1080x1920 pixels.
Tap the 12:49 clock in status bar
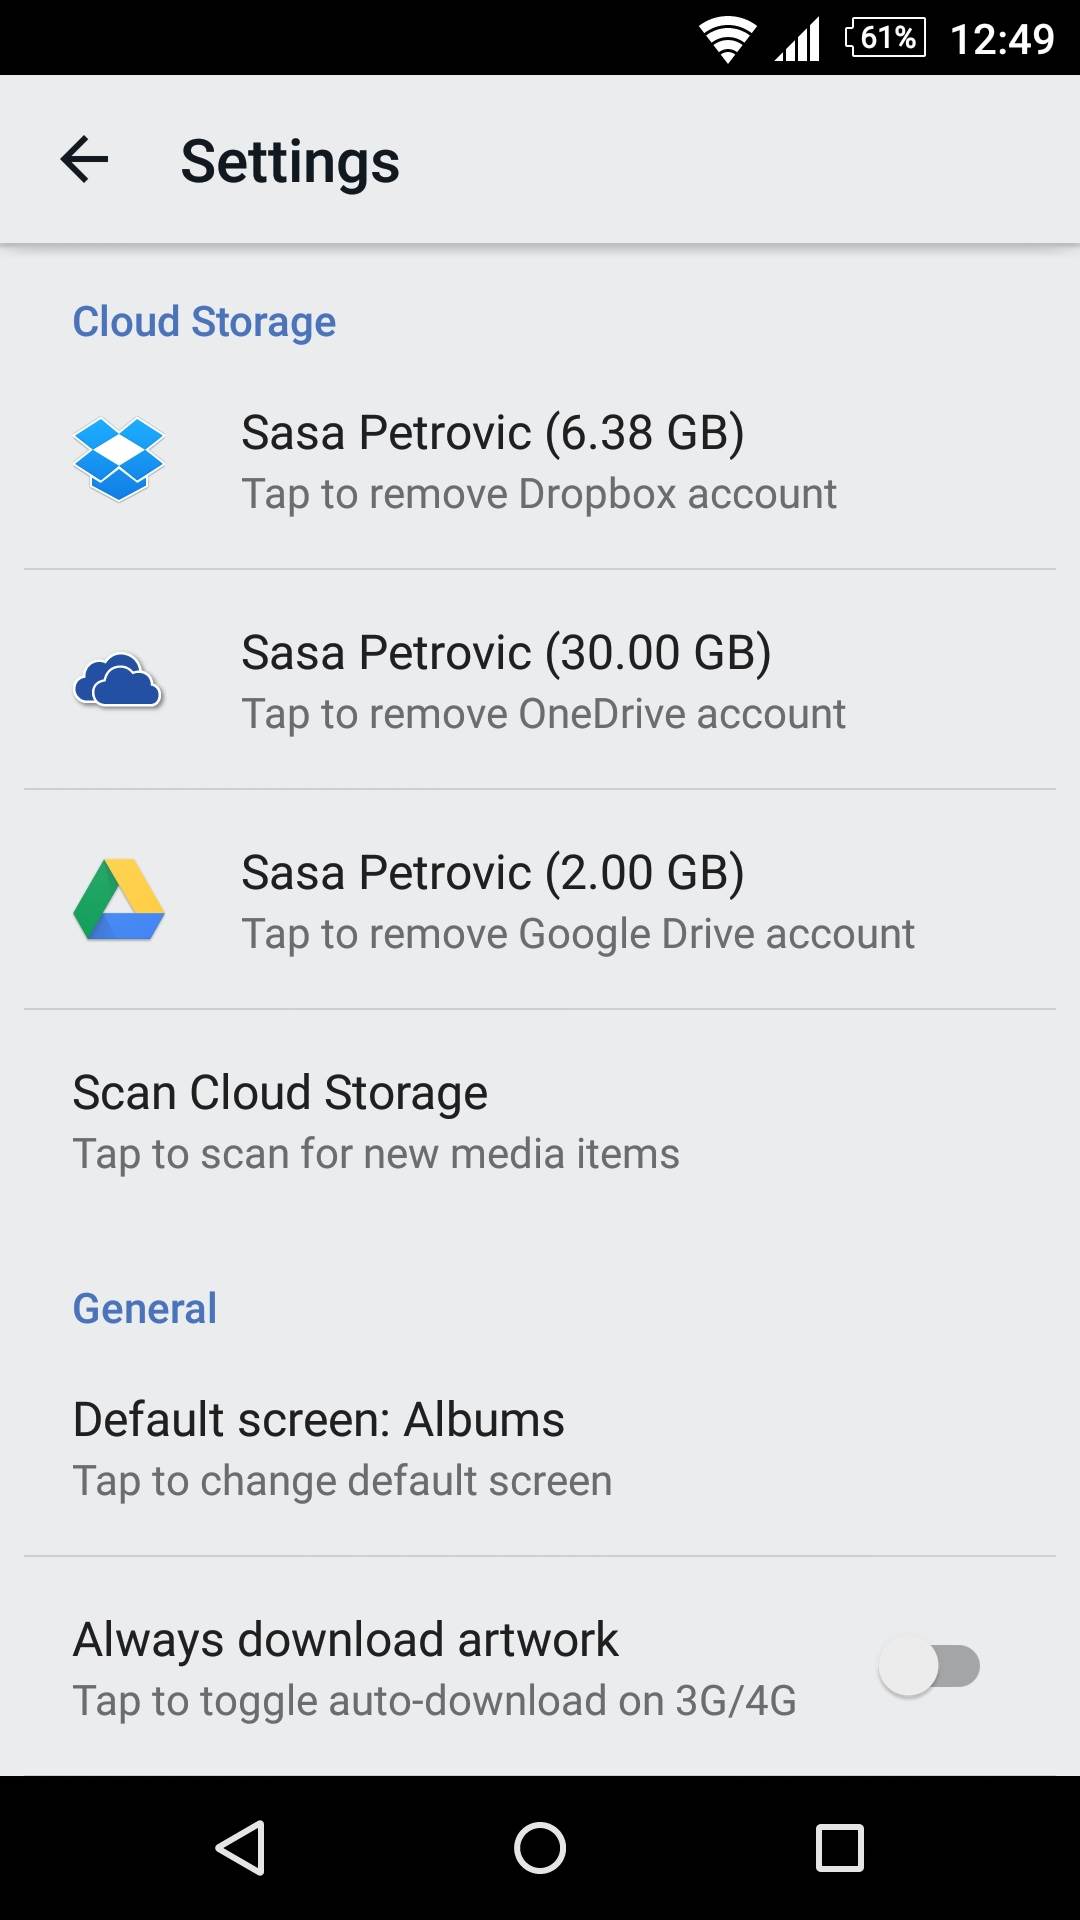pos(1002,39)
